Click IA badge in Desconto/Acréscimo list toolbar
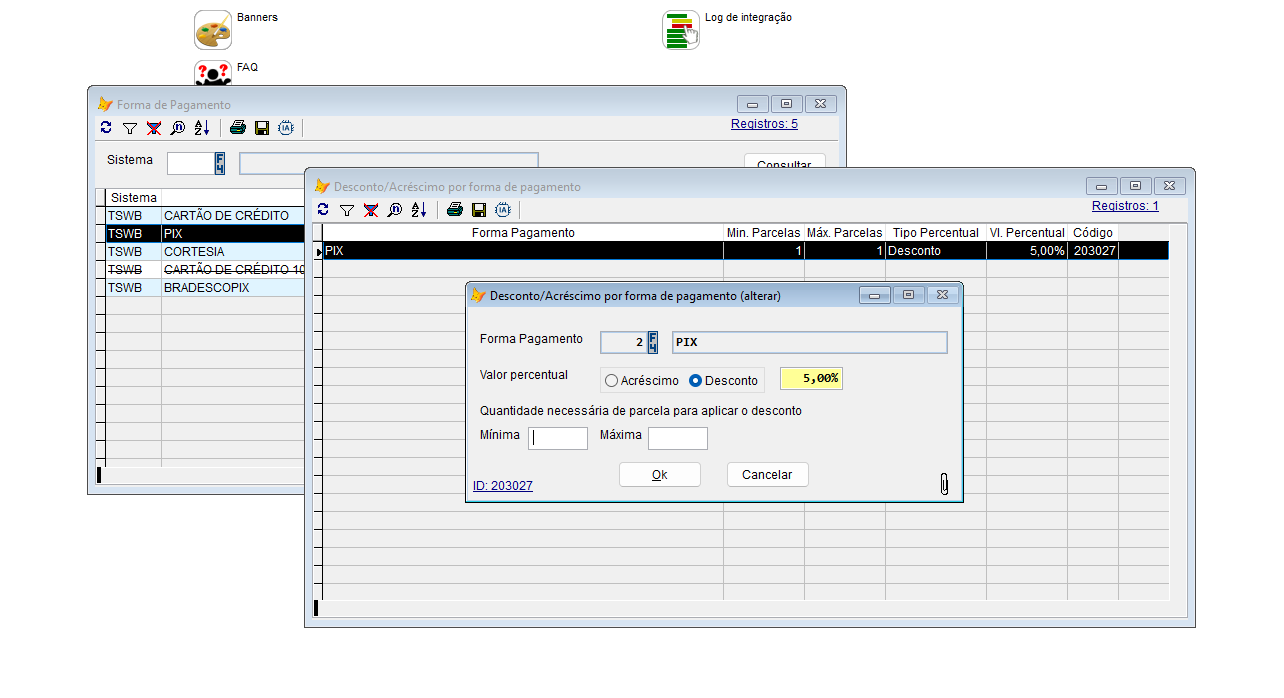Screen dimensions: 1284x698 pyautogui.click(x=503, y=210)
